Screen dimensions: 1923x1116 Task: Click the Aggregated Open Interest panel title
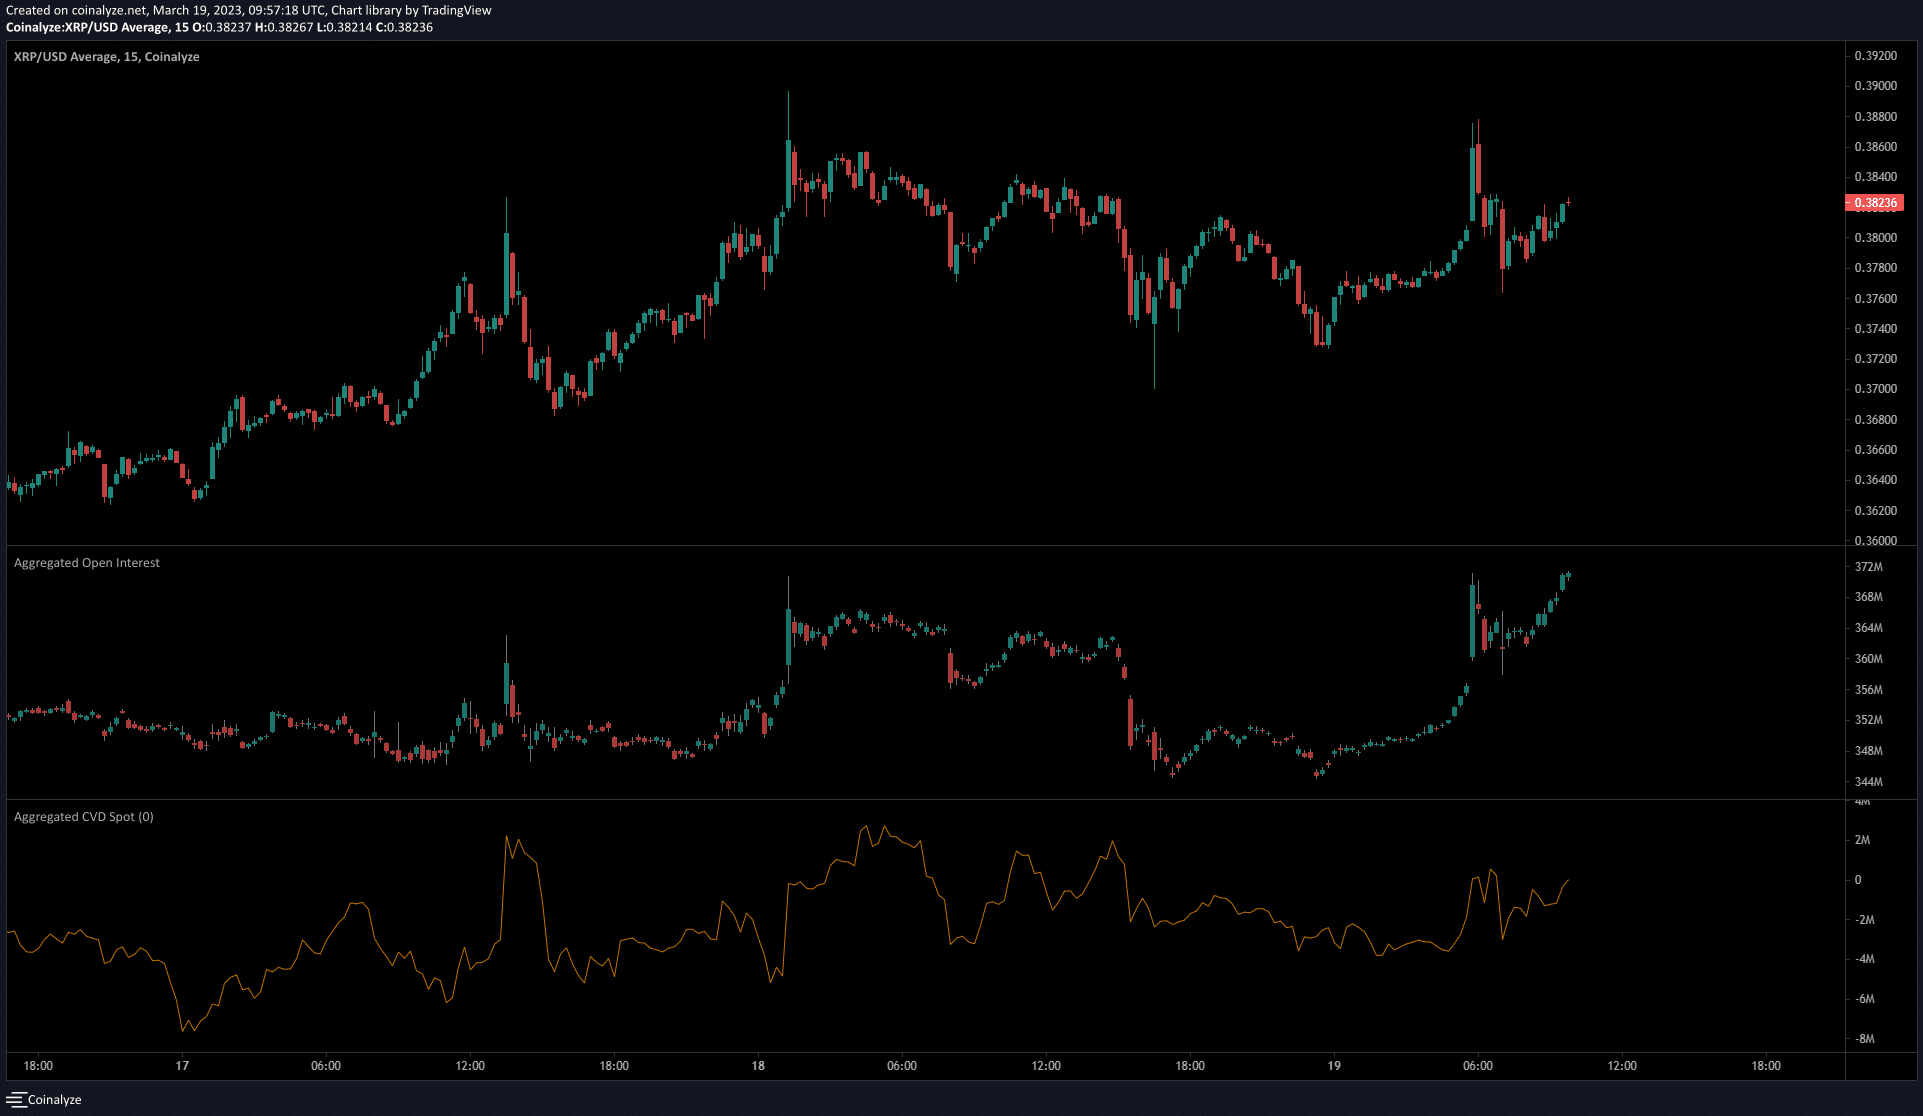tap(85, 562)
